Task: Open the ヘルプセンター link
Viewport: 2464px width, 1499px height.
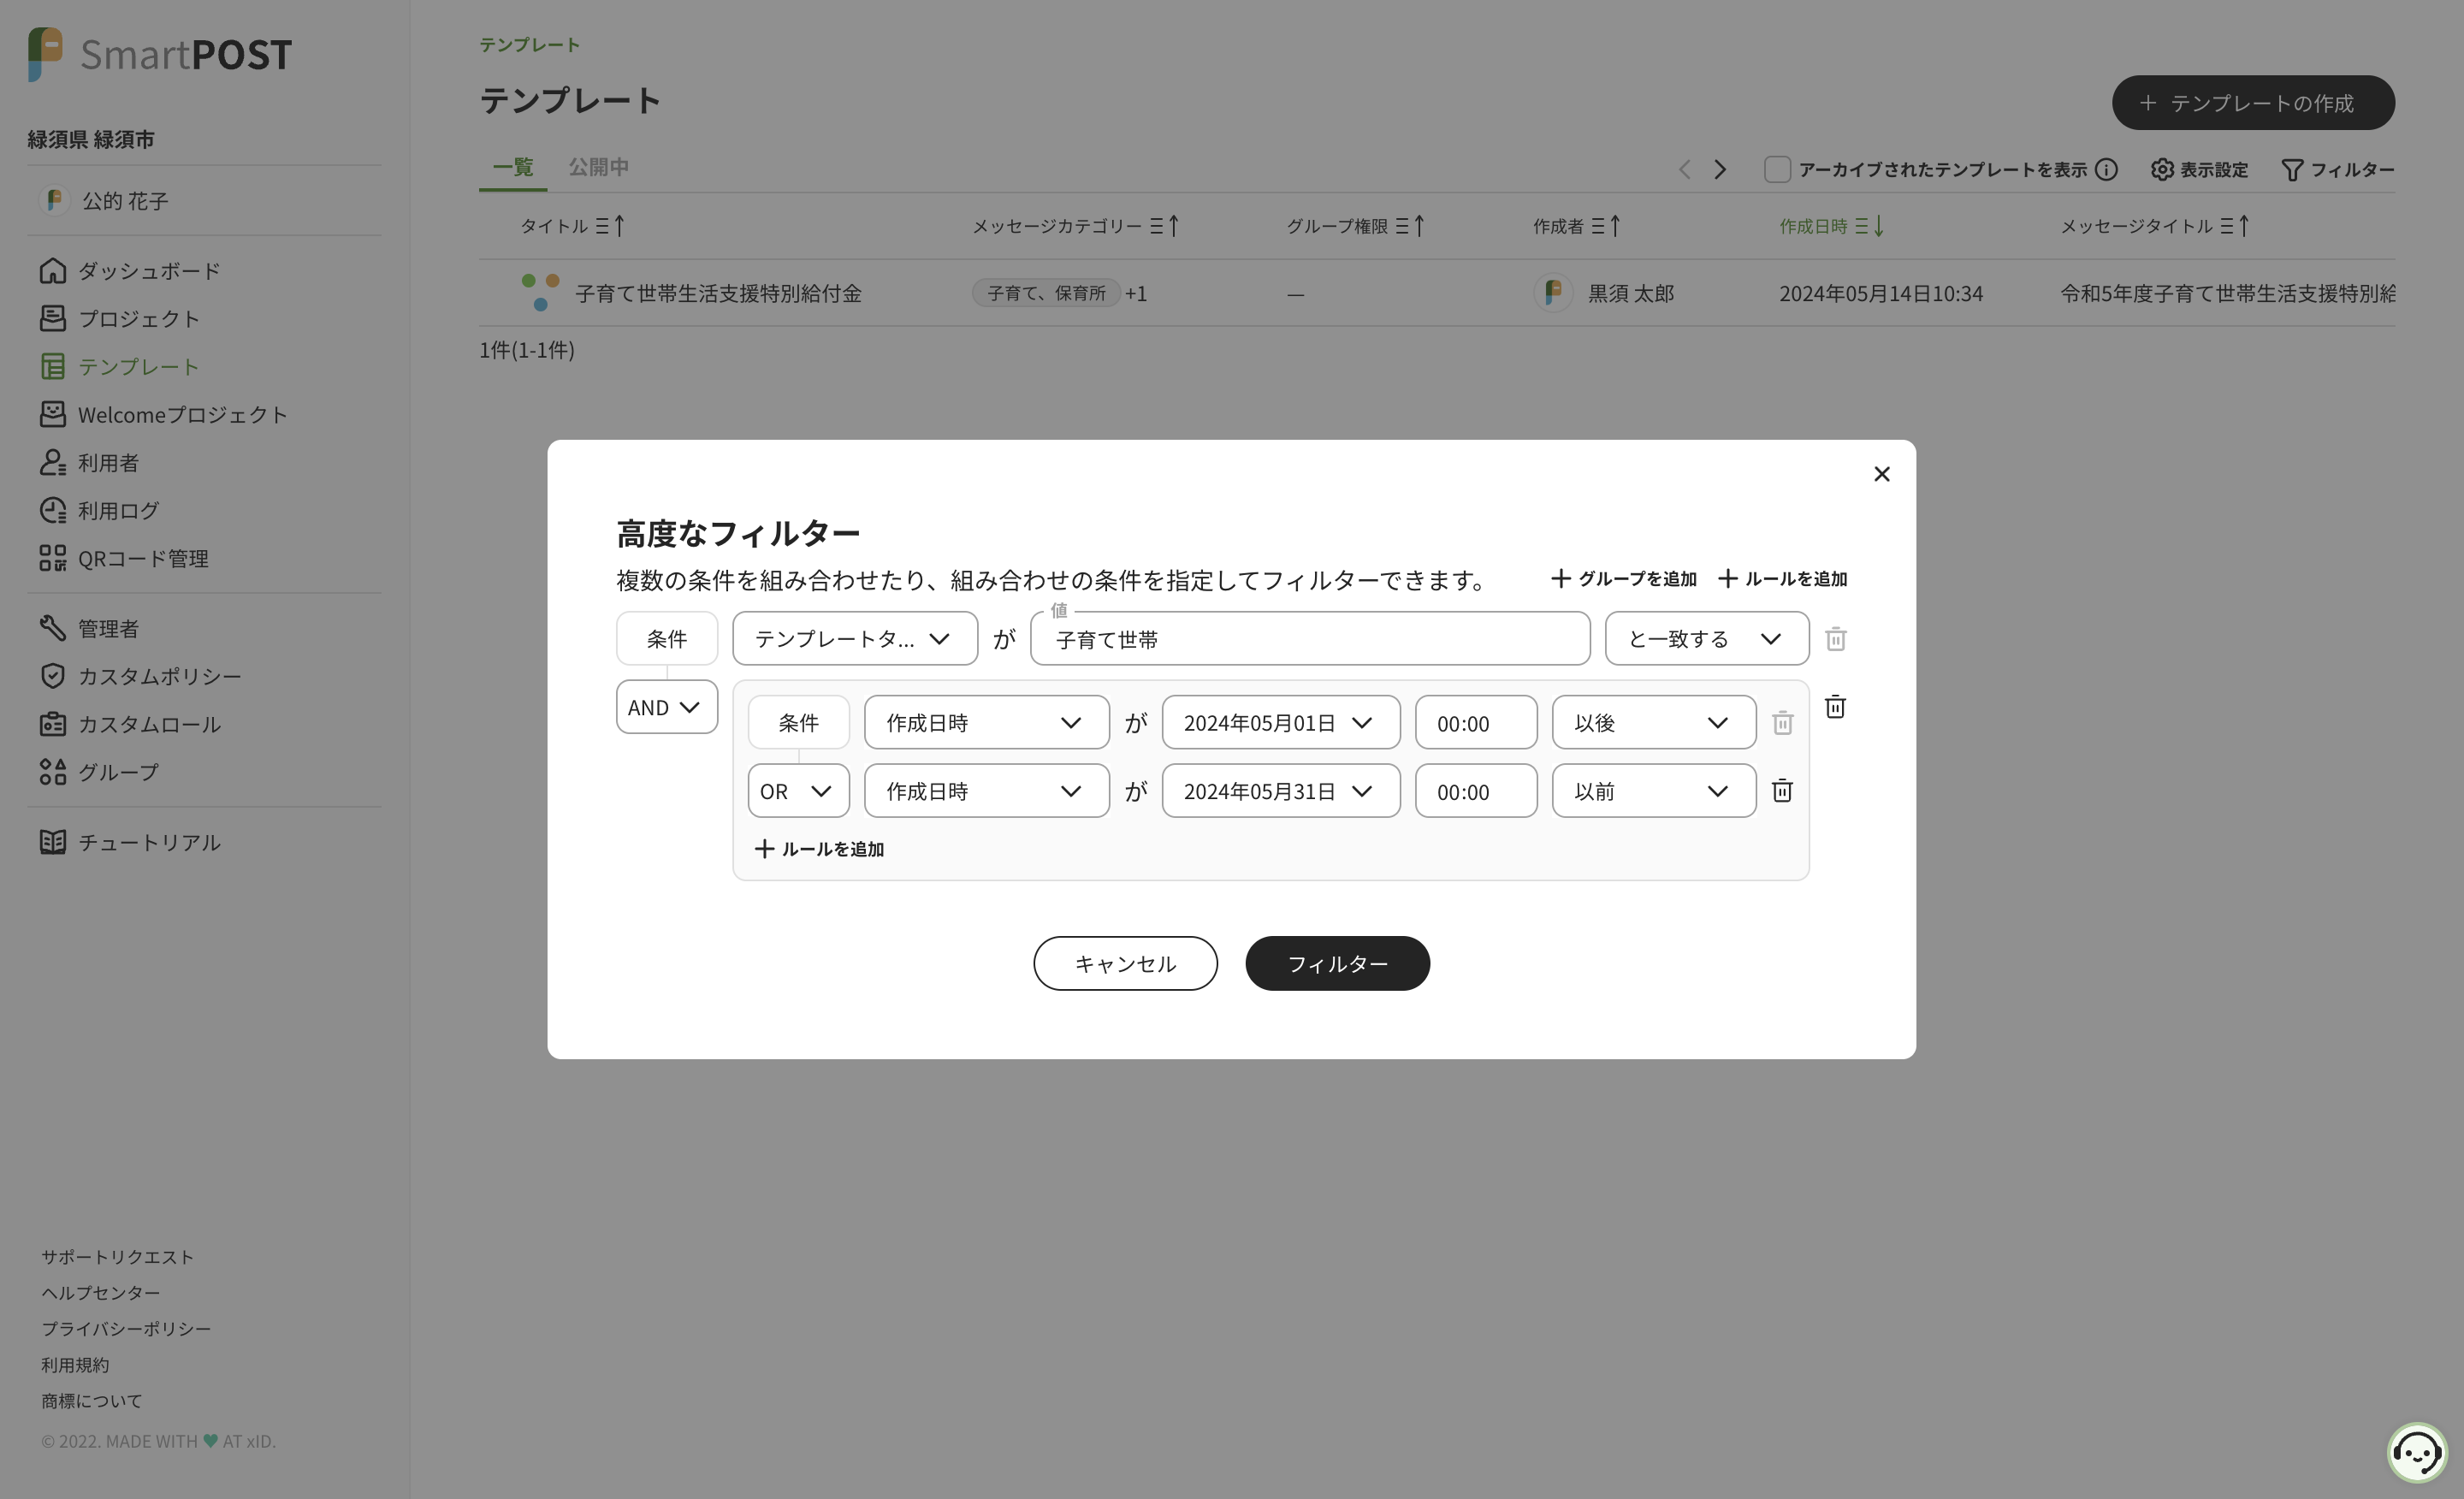Action: [100, 1293]
